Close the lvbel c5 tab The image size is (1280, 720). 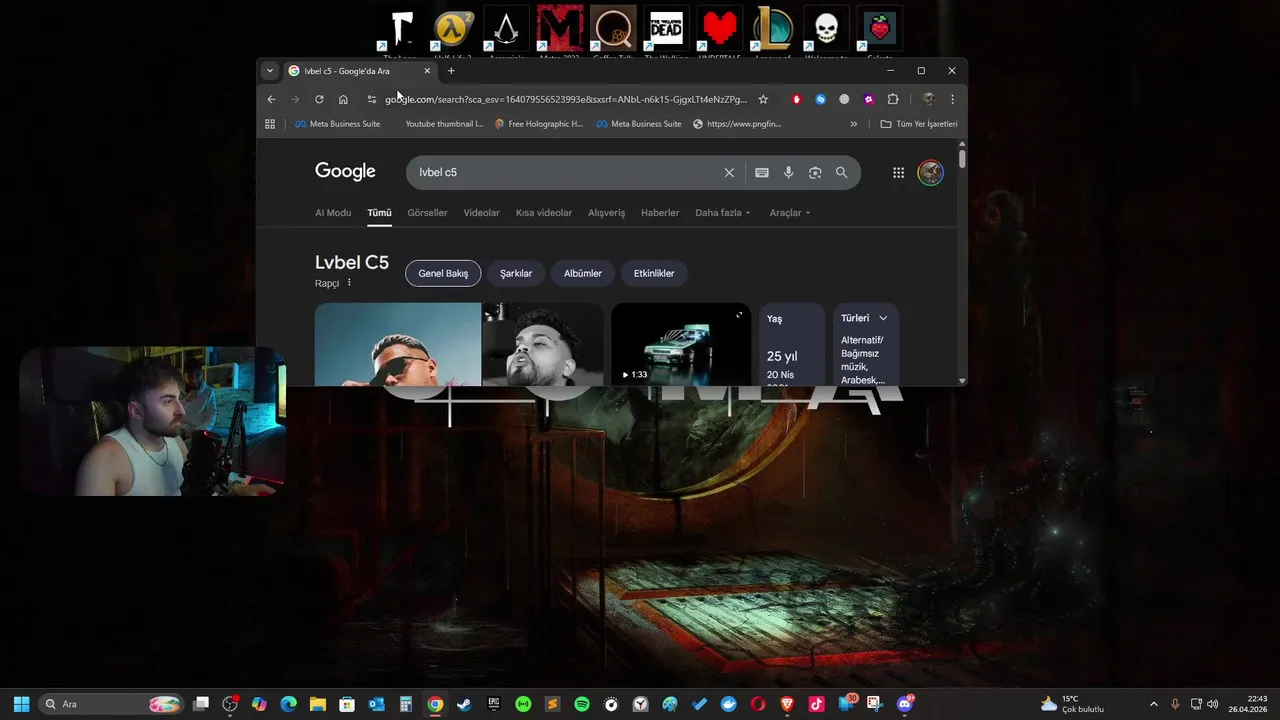[x=427, y=71]
